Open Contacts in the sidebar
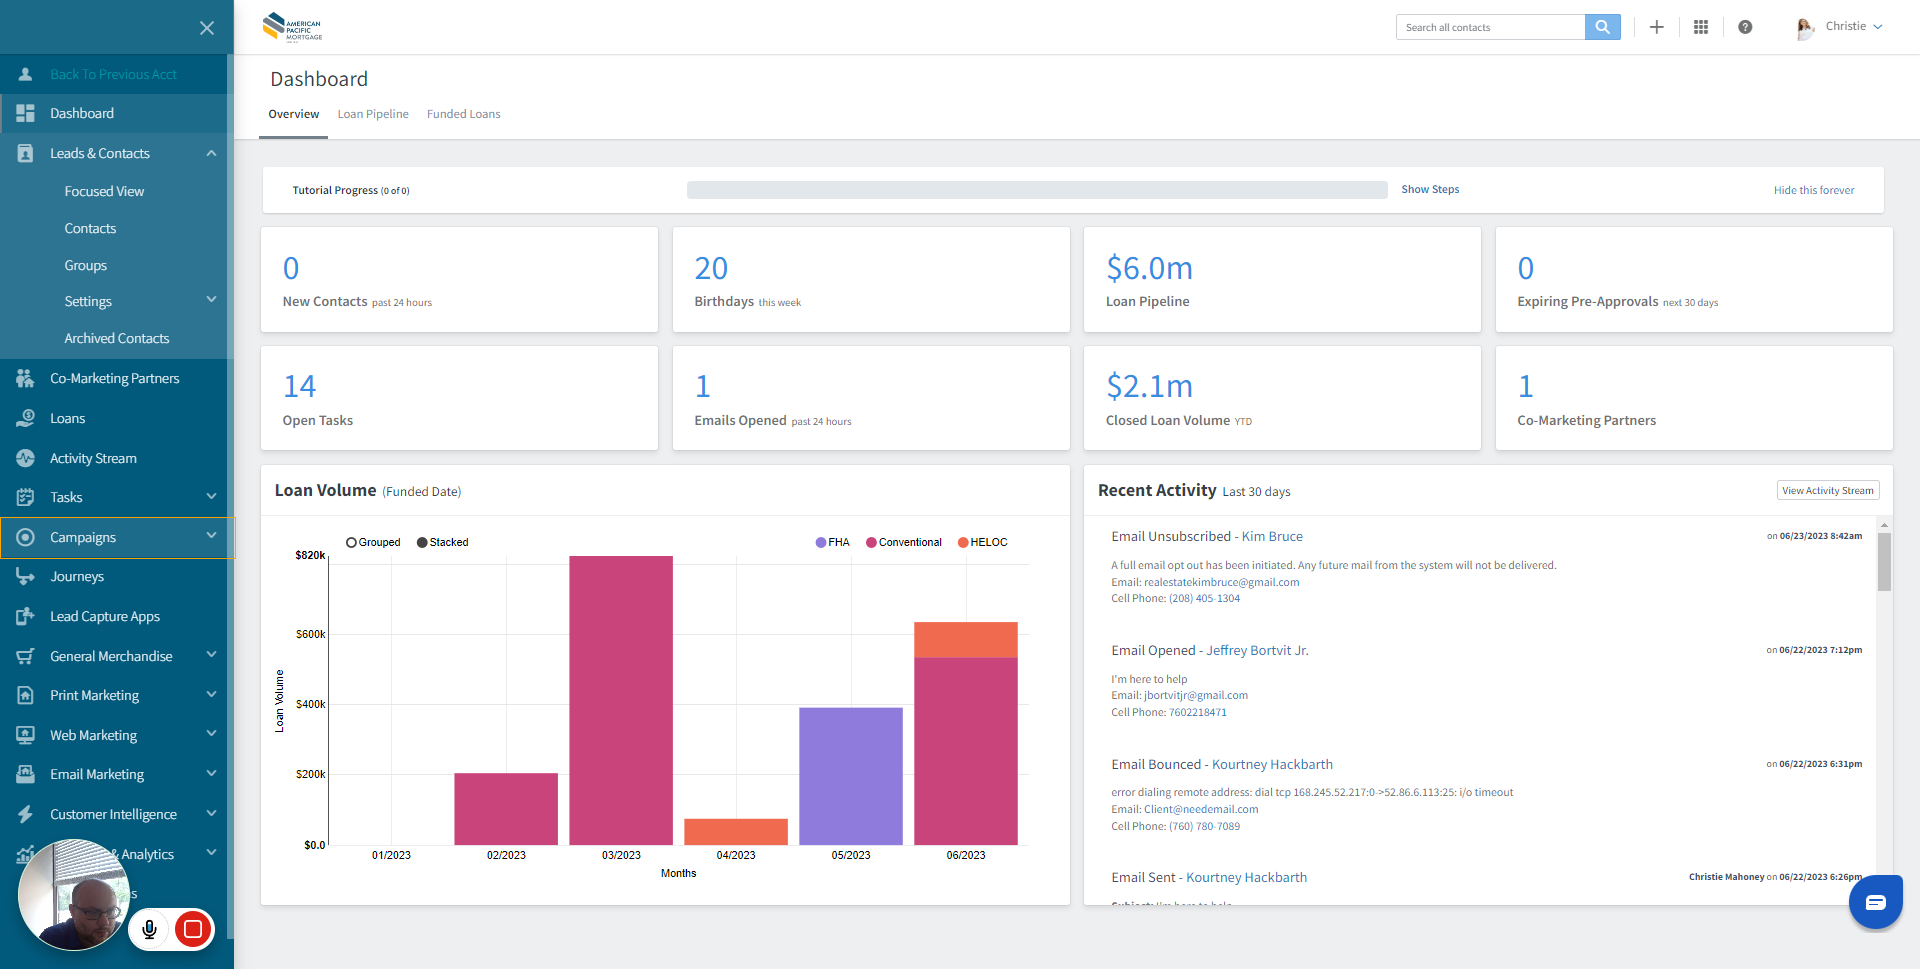 pos(90,228)
